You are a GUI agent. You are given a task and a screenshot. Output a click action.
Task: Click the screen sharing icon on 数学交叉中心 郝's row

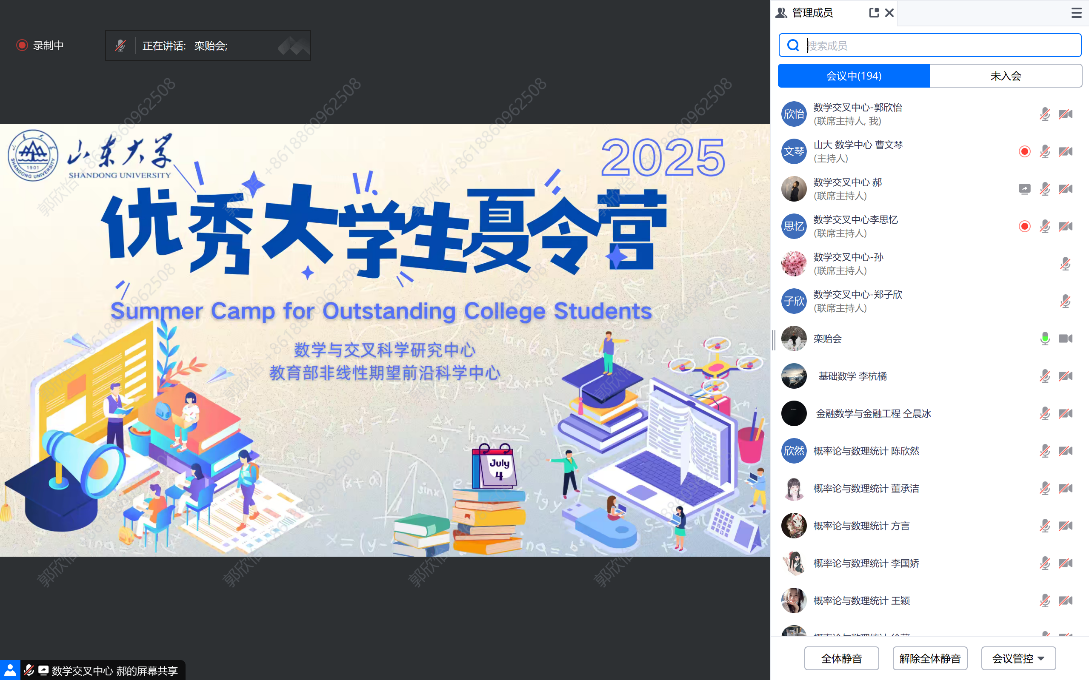point(1024,189)
